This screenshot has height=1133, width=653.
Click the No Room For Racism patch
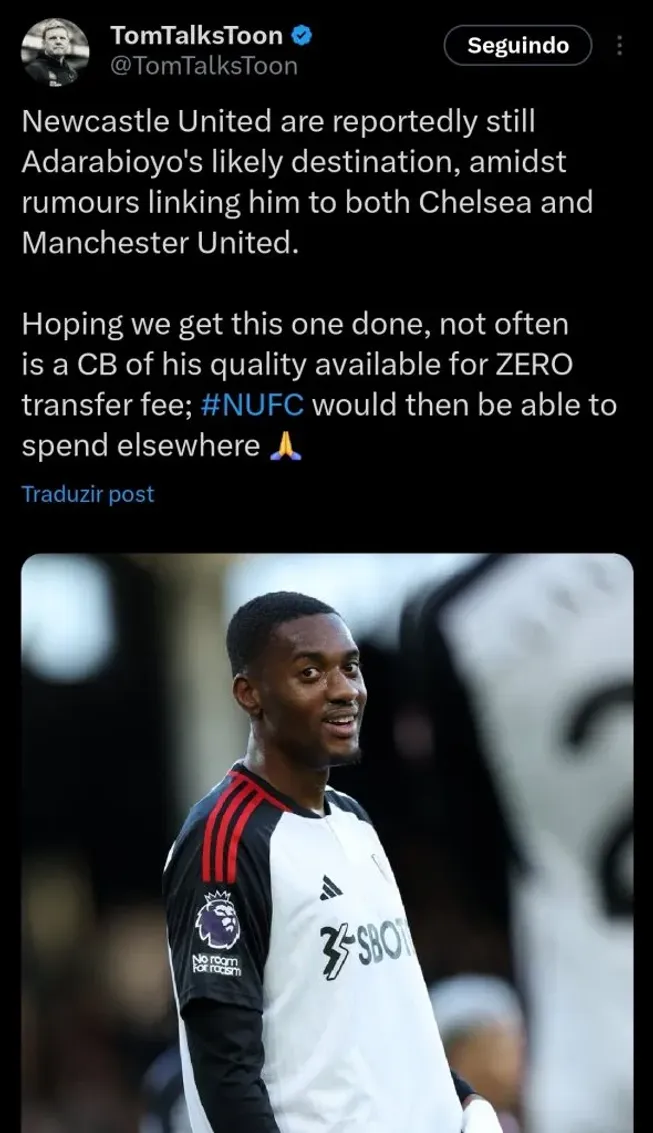coord(216,965)
